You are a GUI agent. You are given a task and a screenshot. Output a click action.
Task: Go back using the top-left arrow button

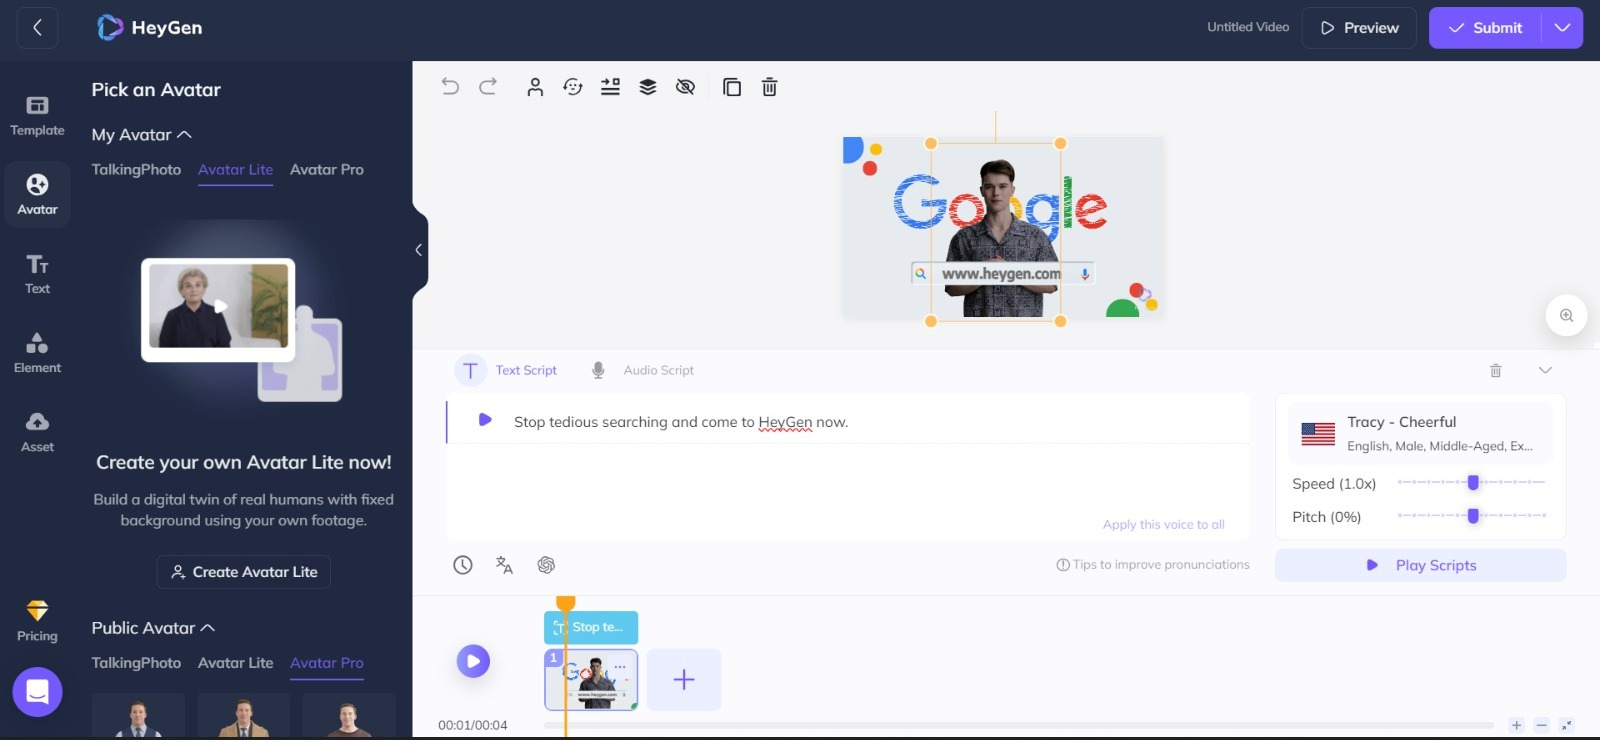pyautogui.click(x=37, y=28)
